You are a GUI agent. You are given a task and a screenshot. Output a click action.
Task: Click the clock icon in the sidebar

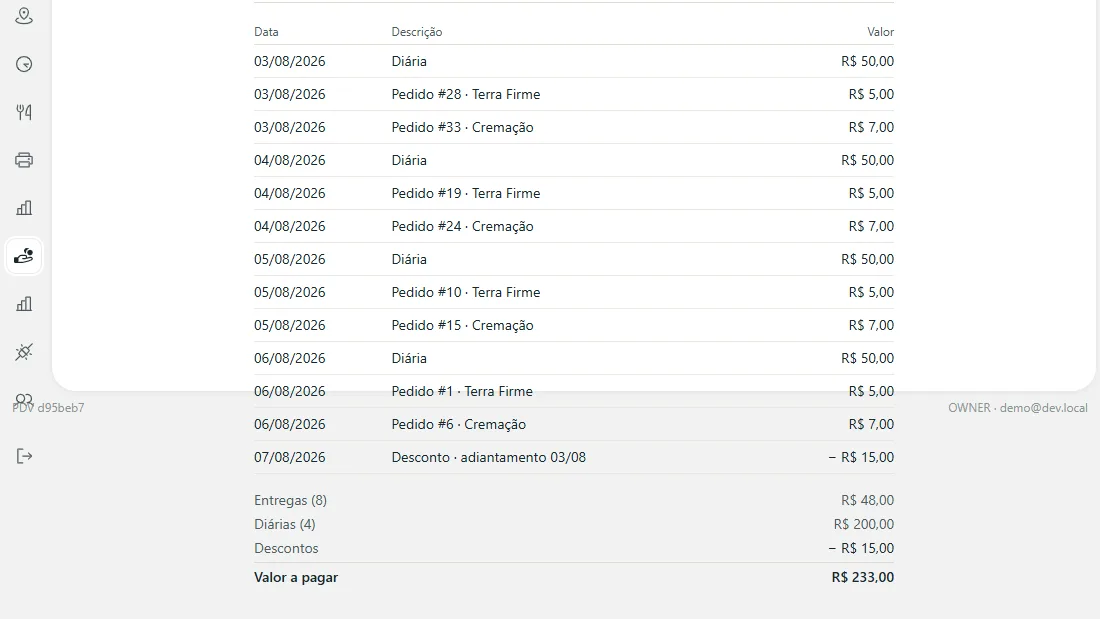(24, 64)
